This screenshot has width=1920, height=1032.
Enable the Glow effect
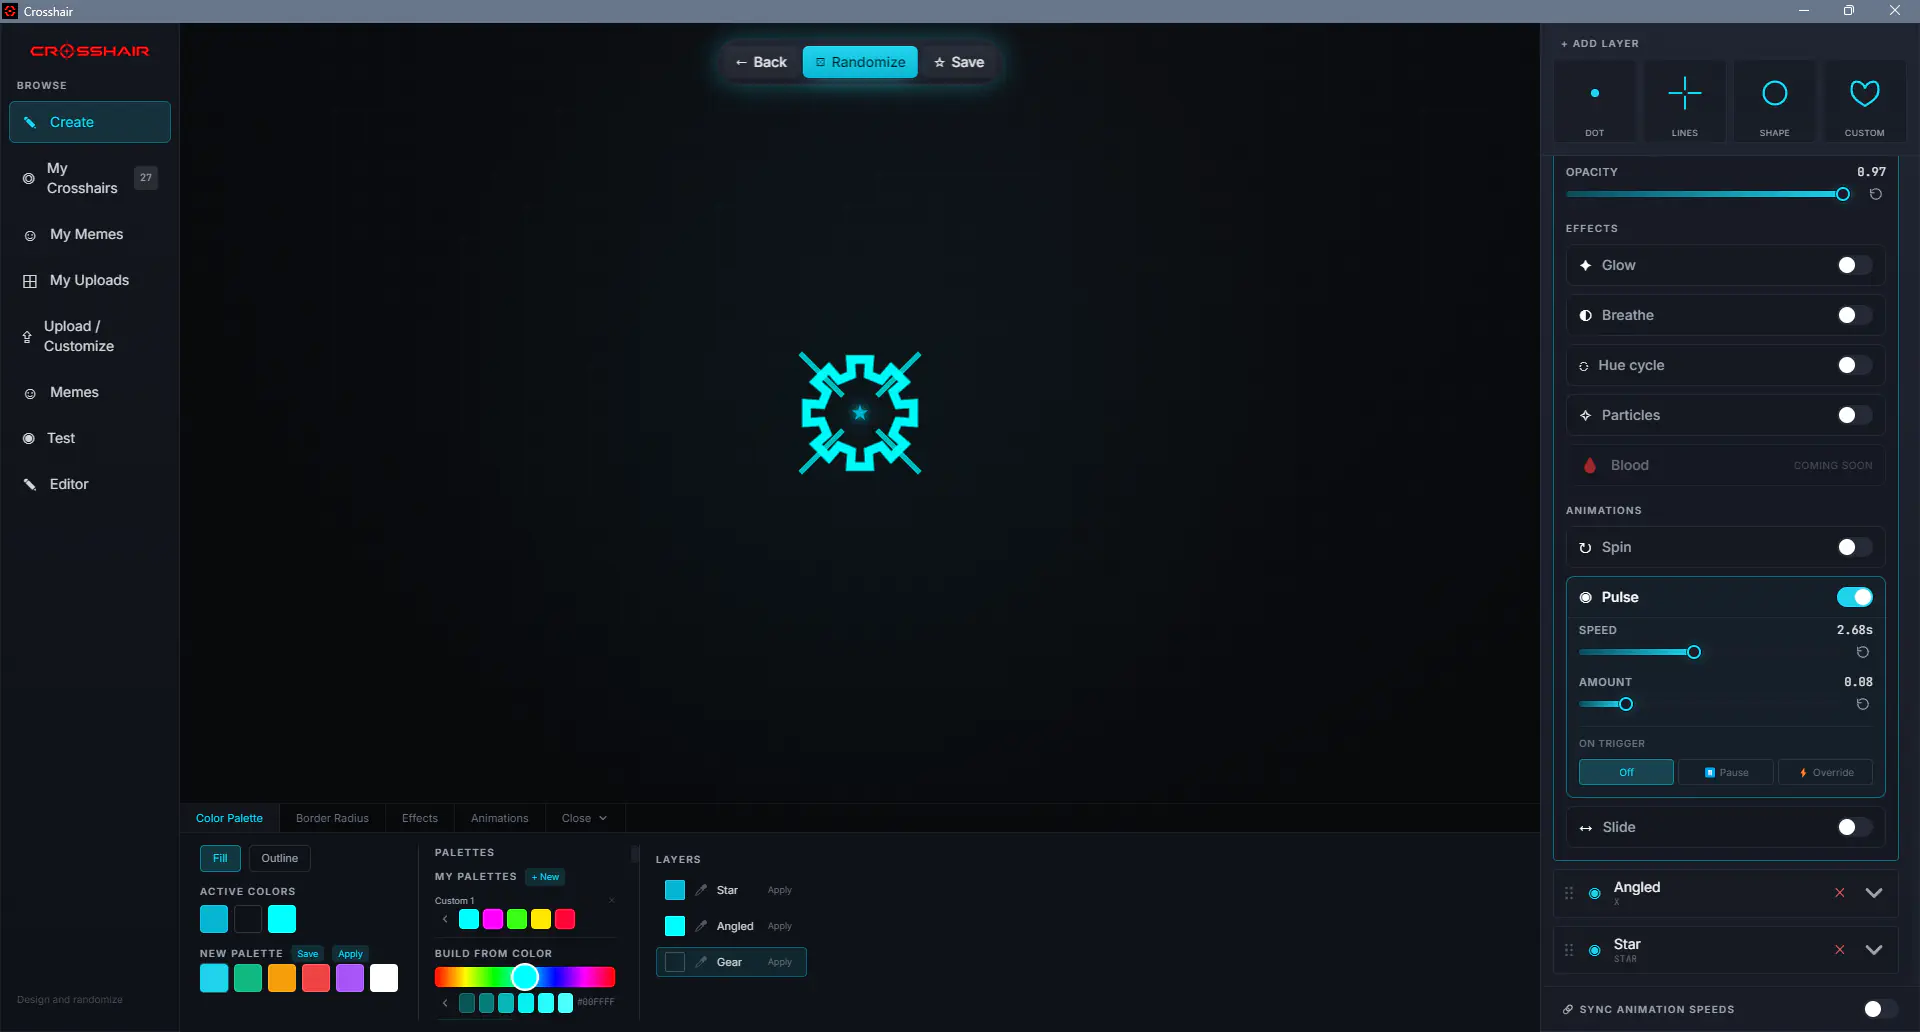click(1854, 265)
